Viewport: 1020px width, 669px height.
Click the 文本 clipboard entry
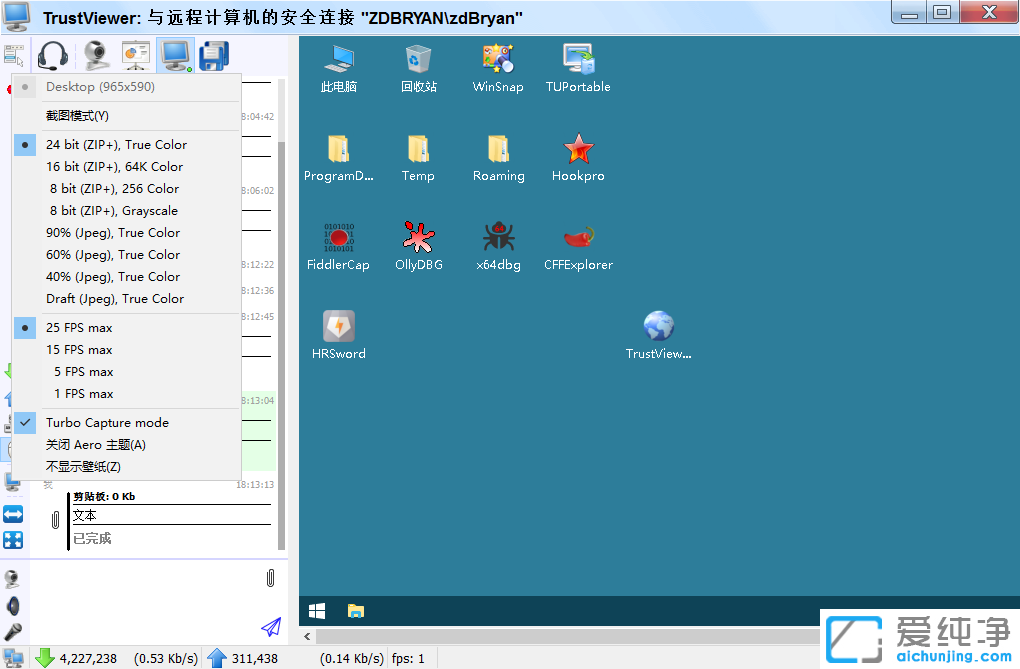(86, 518)
